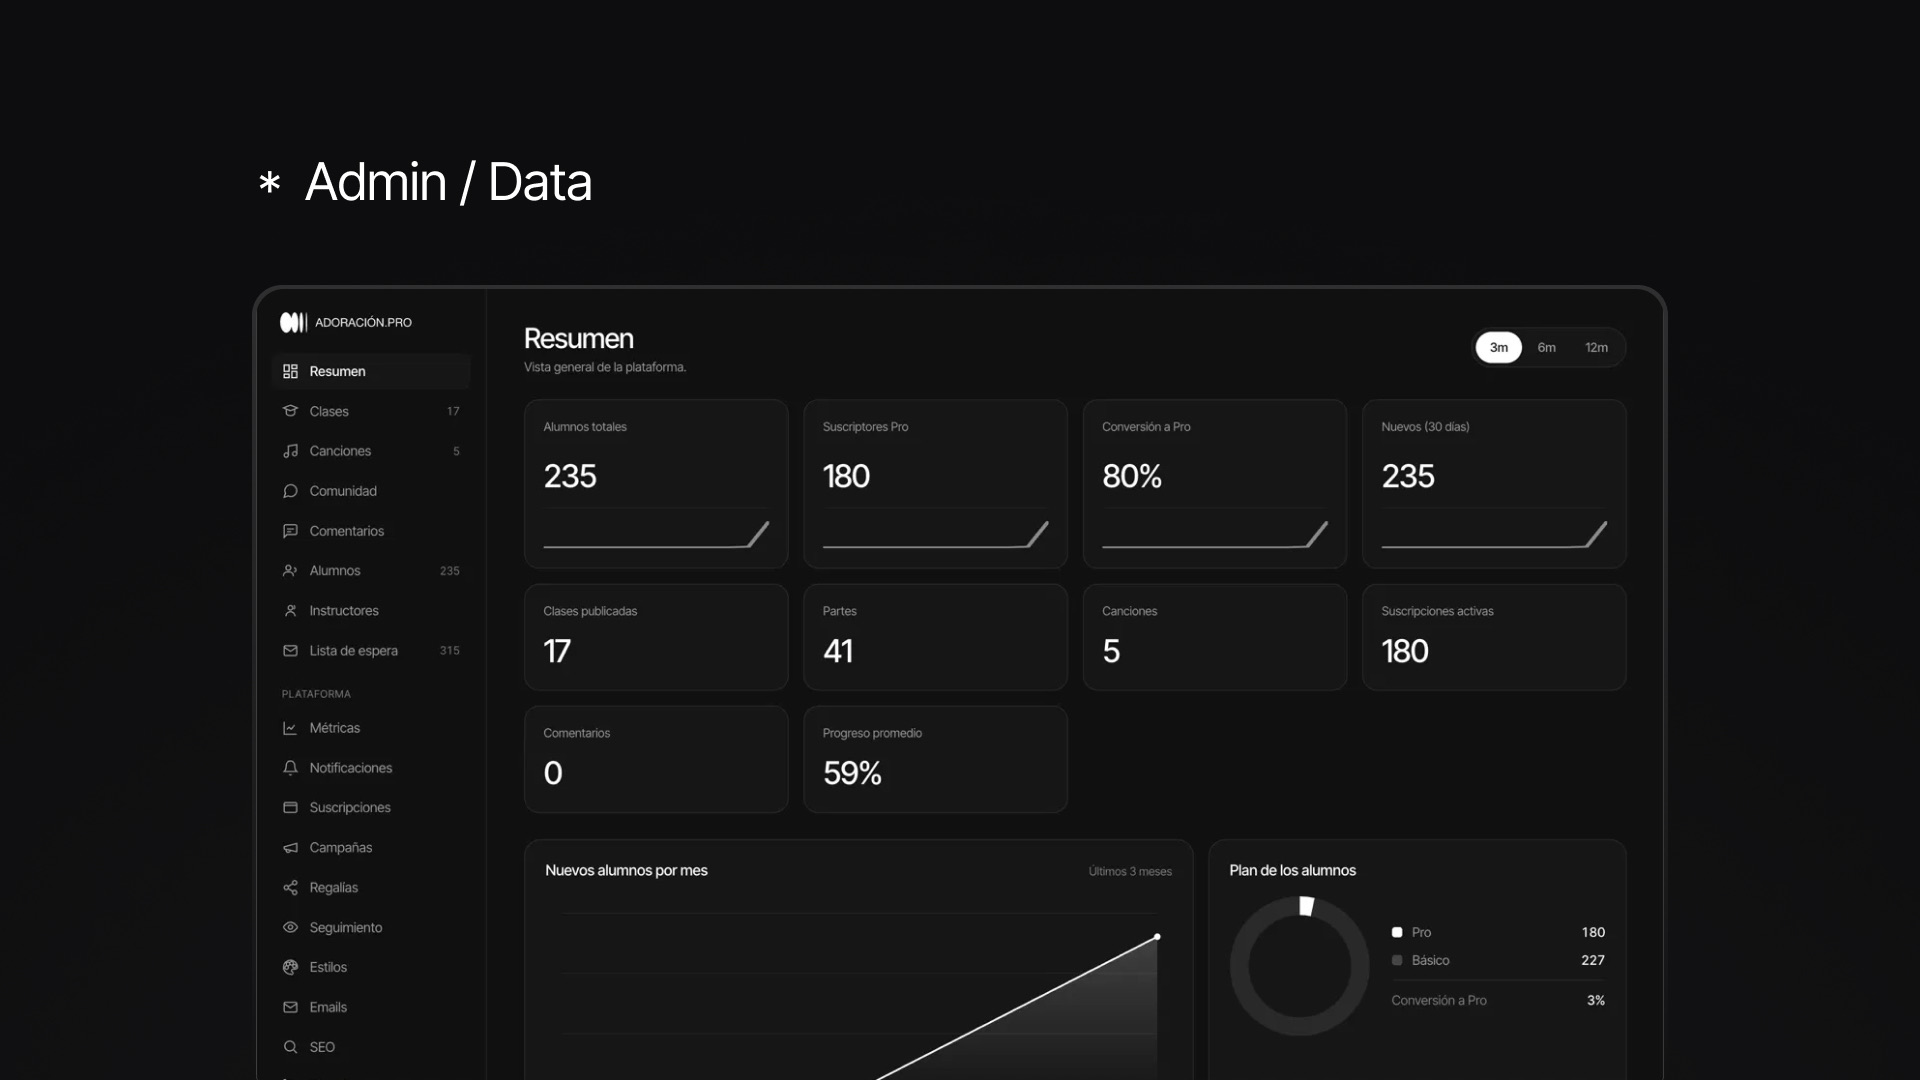The height and width of the screenshot is (1080, 1920).
Task: Click the graduation cap Clases icon
Action: click(x=290, y=411)
